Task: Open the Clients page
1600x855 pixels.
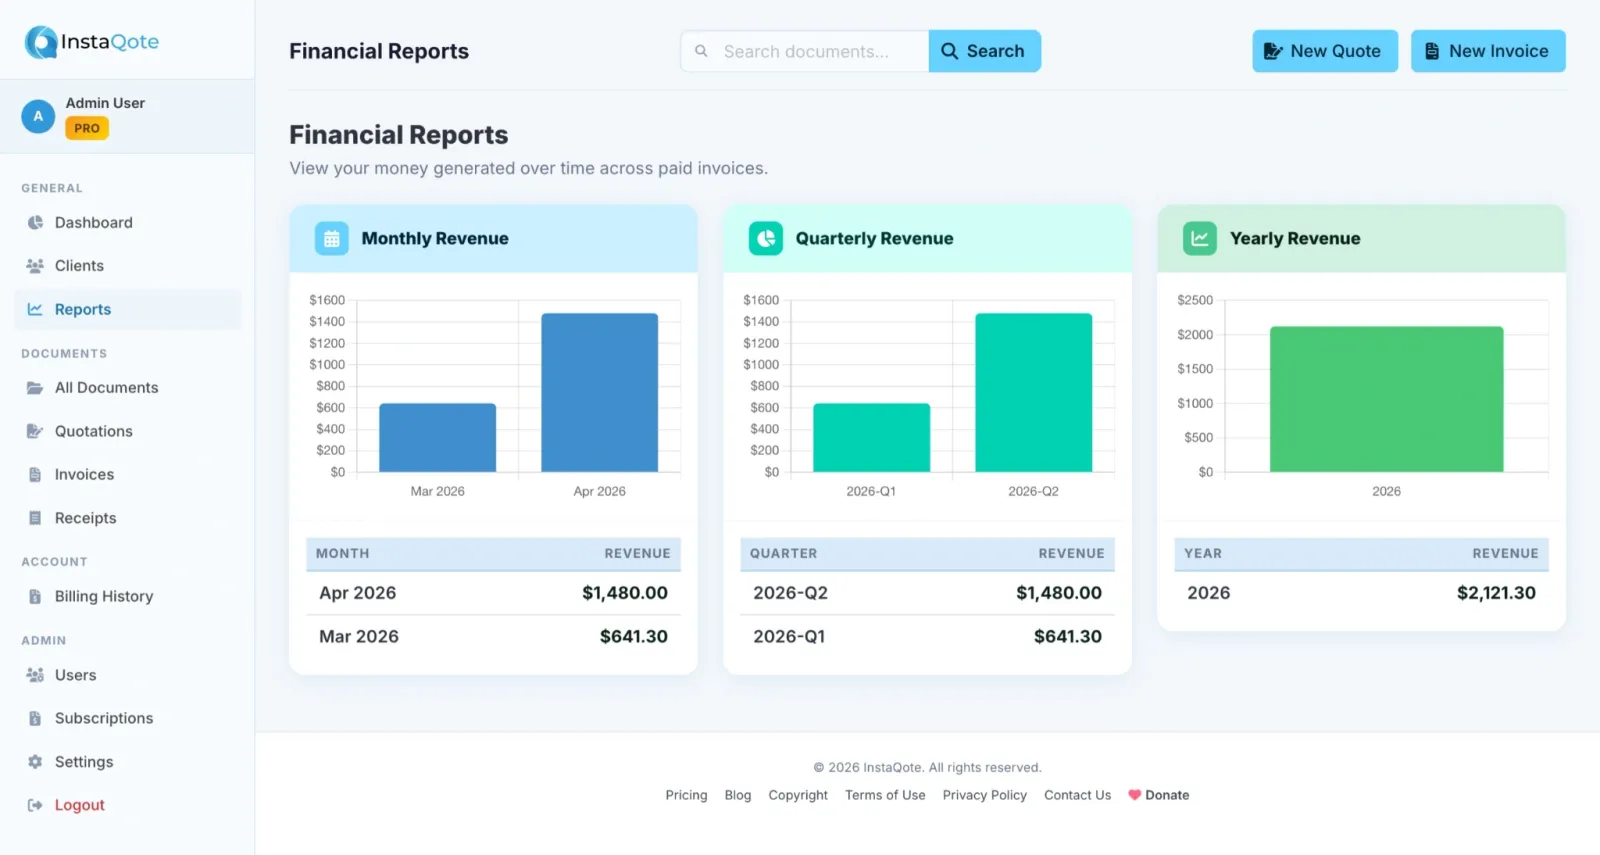Action: pos(79,266)
